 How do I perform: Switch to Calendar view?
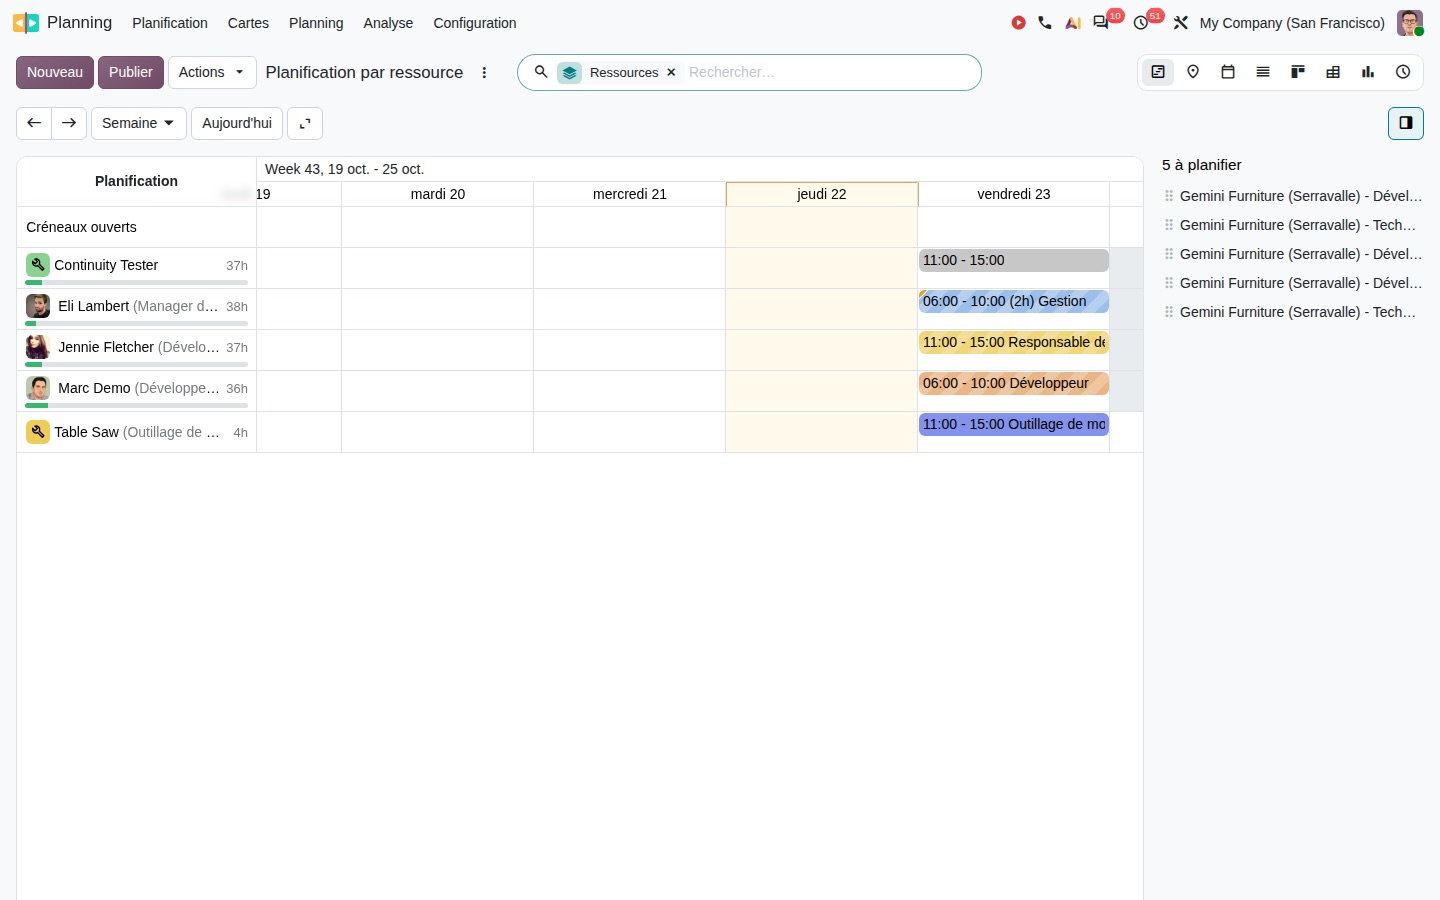pos(1228,72)
